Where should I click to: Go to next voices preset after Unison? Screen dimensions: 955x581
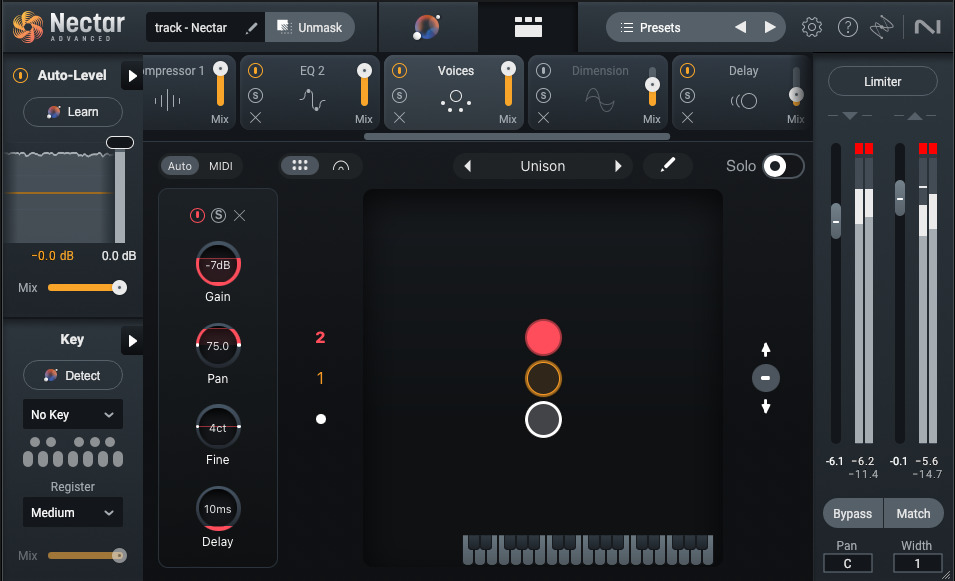[618, 166]
